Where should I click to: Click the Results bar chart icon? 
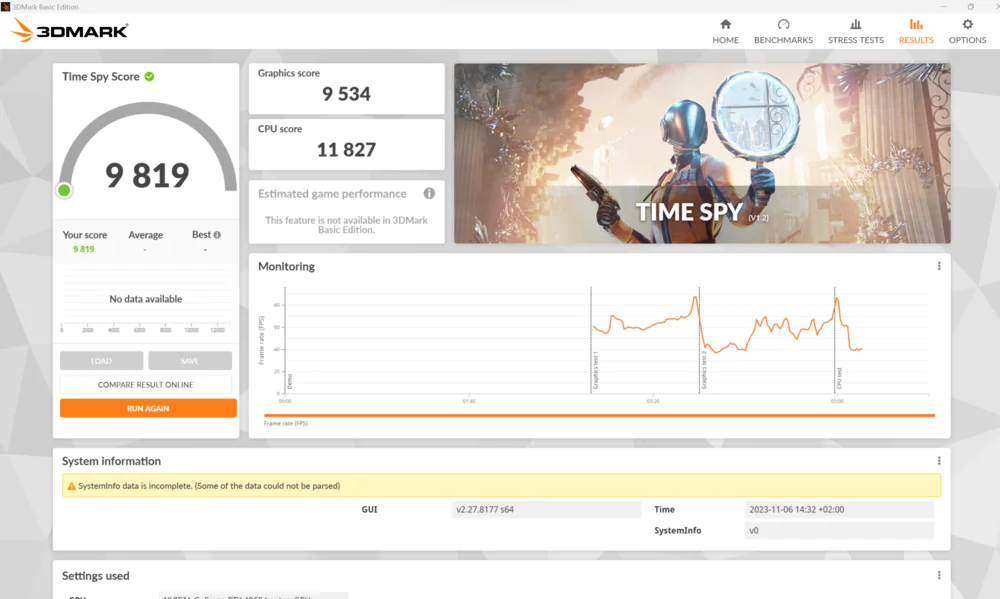[x=916, y=24]
